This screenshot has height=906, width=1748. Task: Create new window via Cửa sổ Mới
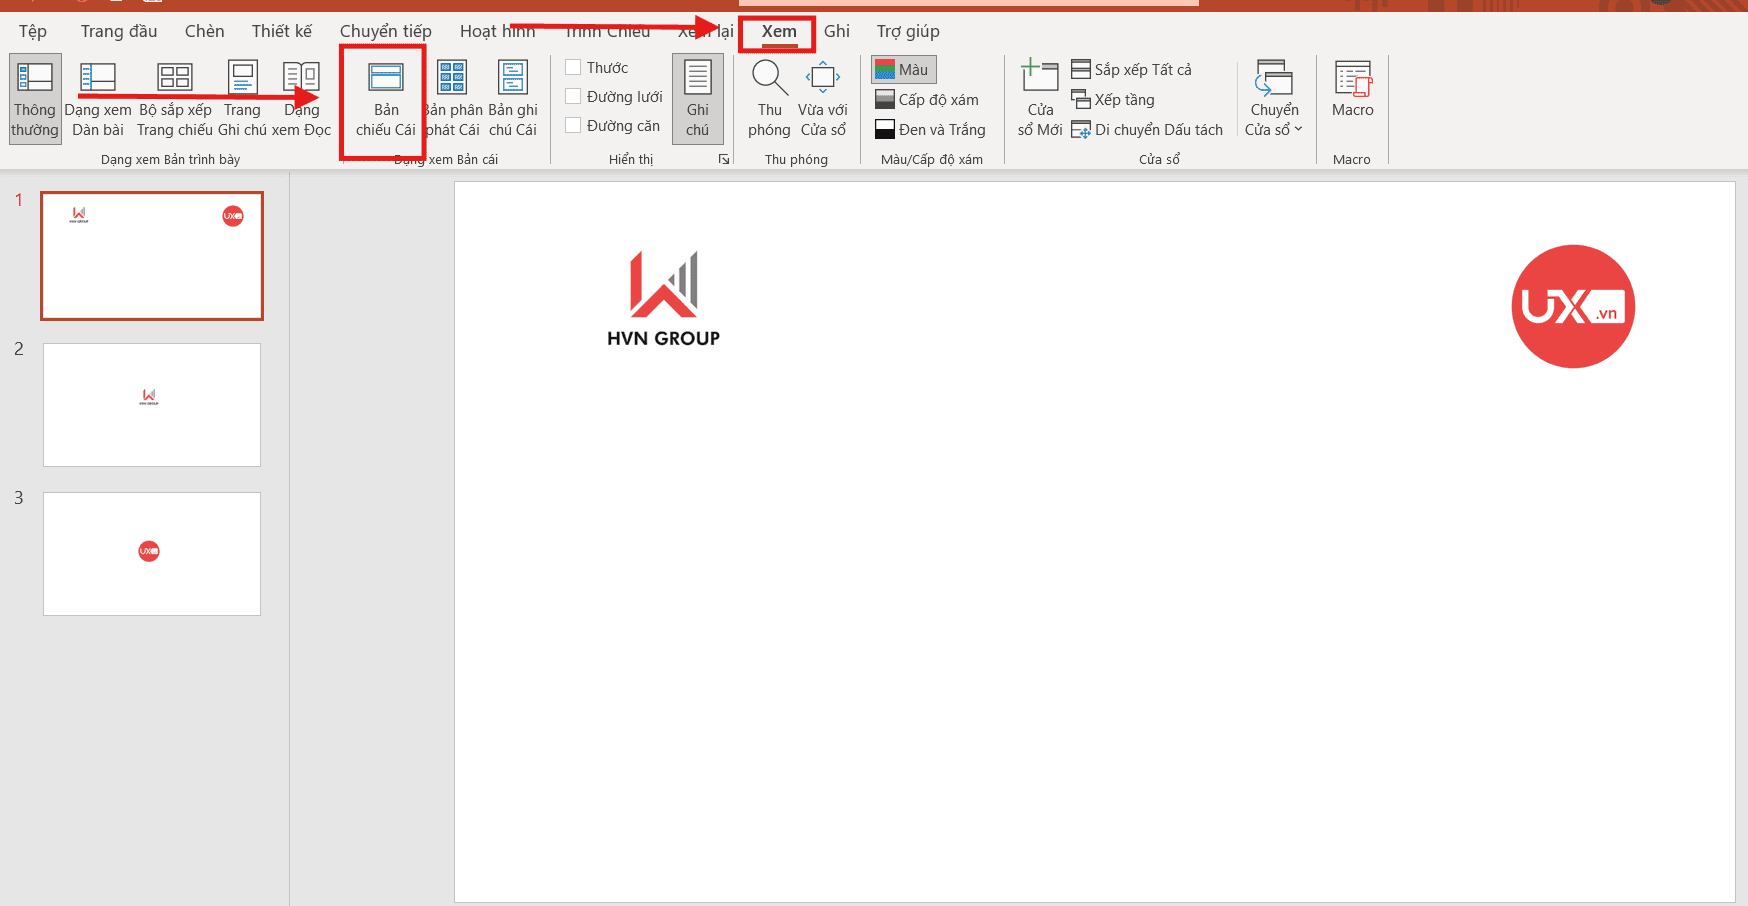tap(1039, 98)
